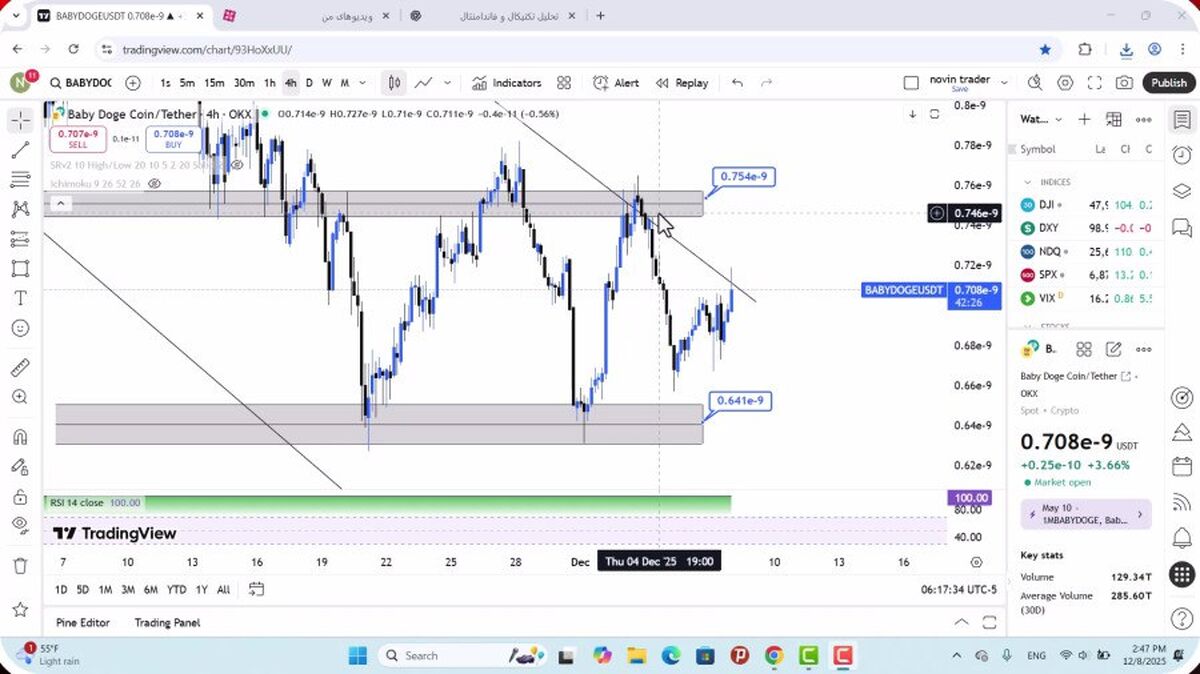Open the favorites star at toolbar bottom
1200x674 pixels.
coord(20,609)
